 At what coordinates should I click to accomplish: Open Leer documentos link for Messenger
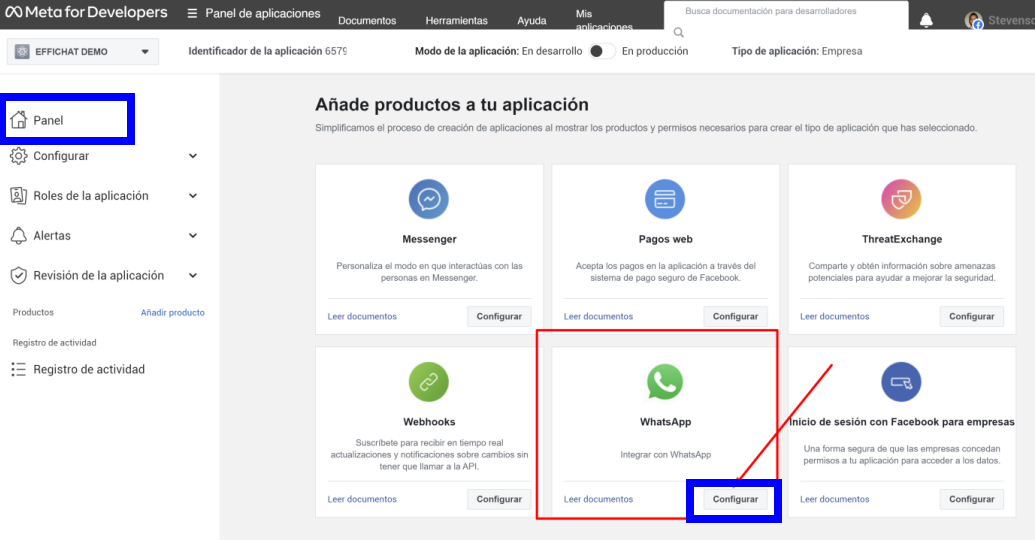[x=362, y=317]
